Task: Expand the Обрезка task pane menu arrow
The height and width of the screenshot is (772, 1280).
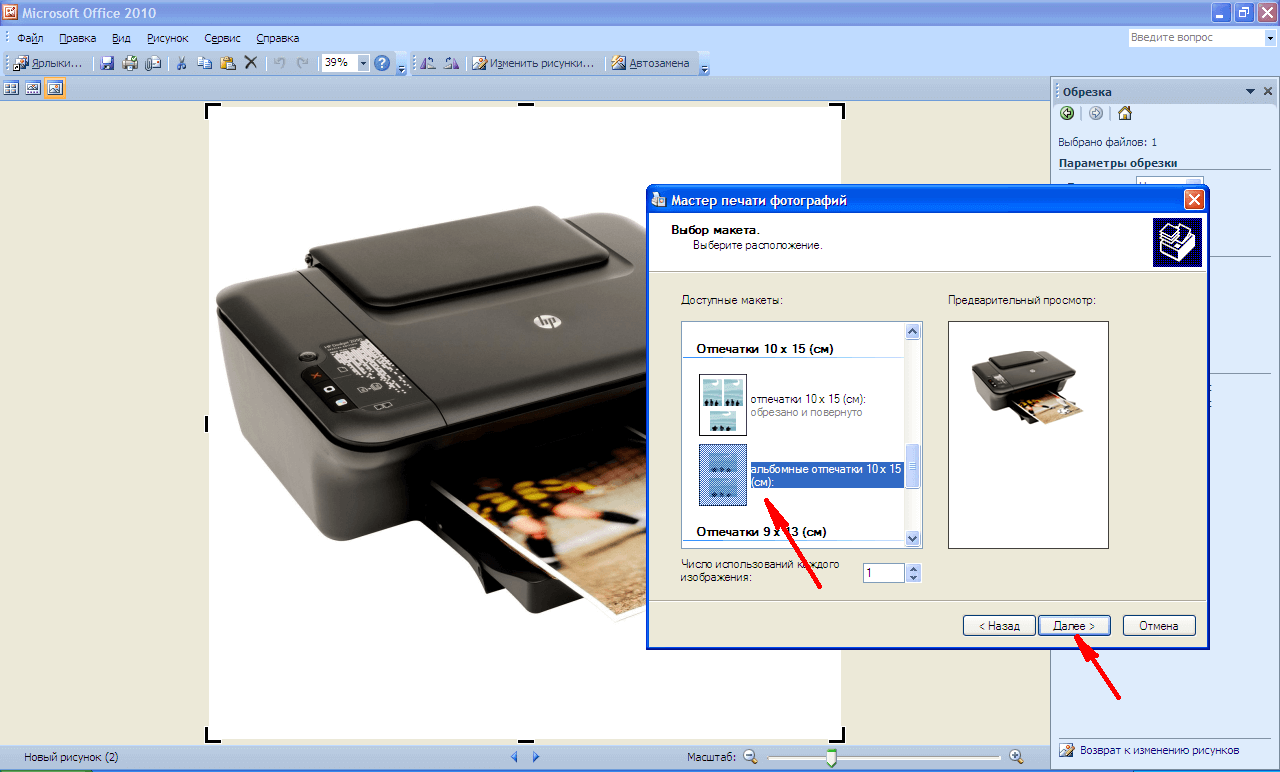Action: (1250, 91)
